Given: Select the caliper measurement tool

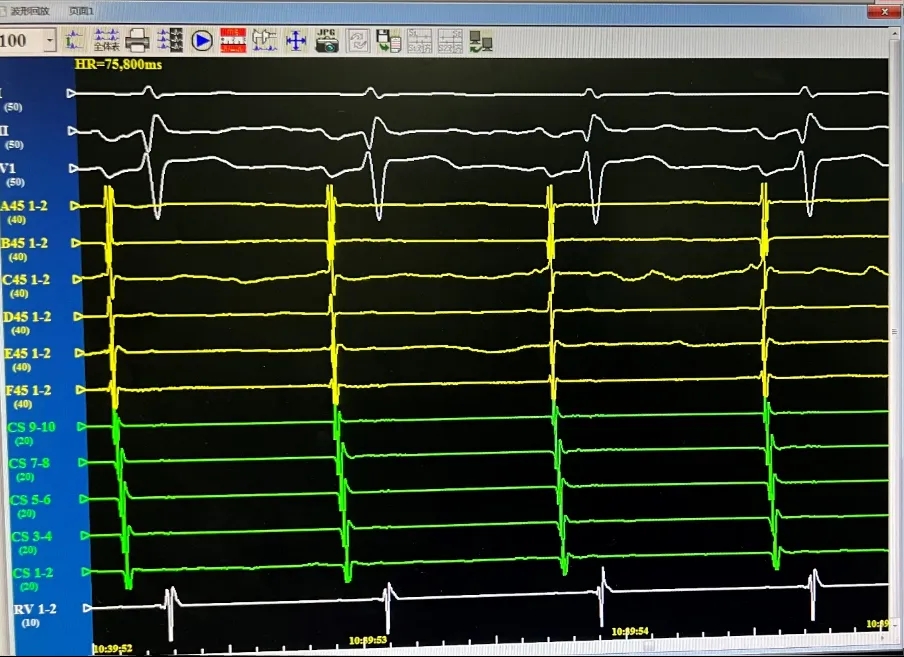Looking at the screenshot, I should (265, 40).
